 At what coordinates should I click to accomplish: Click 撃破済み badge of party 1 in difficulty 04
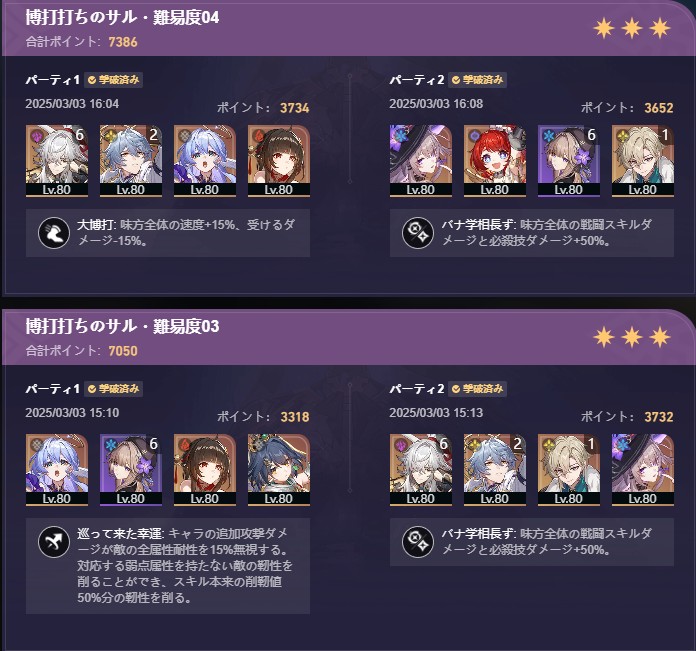114,80
